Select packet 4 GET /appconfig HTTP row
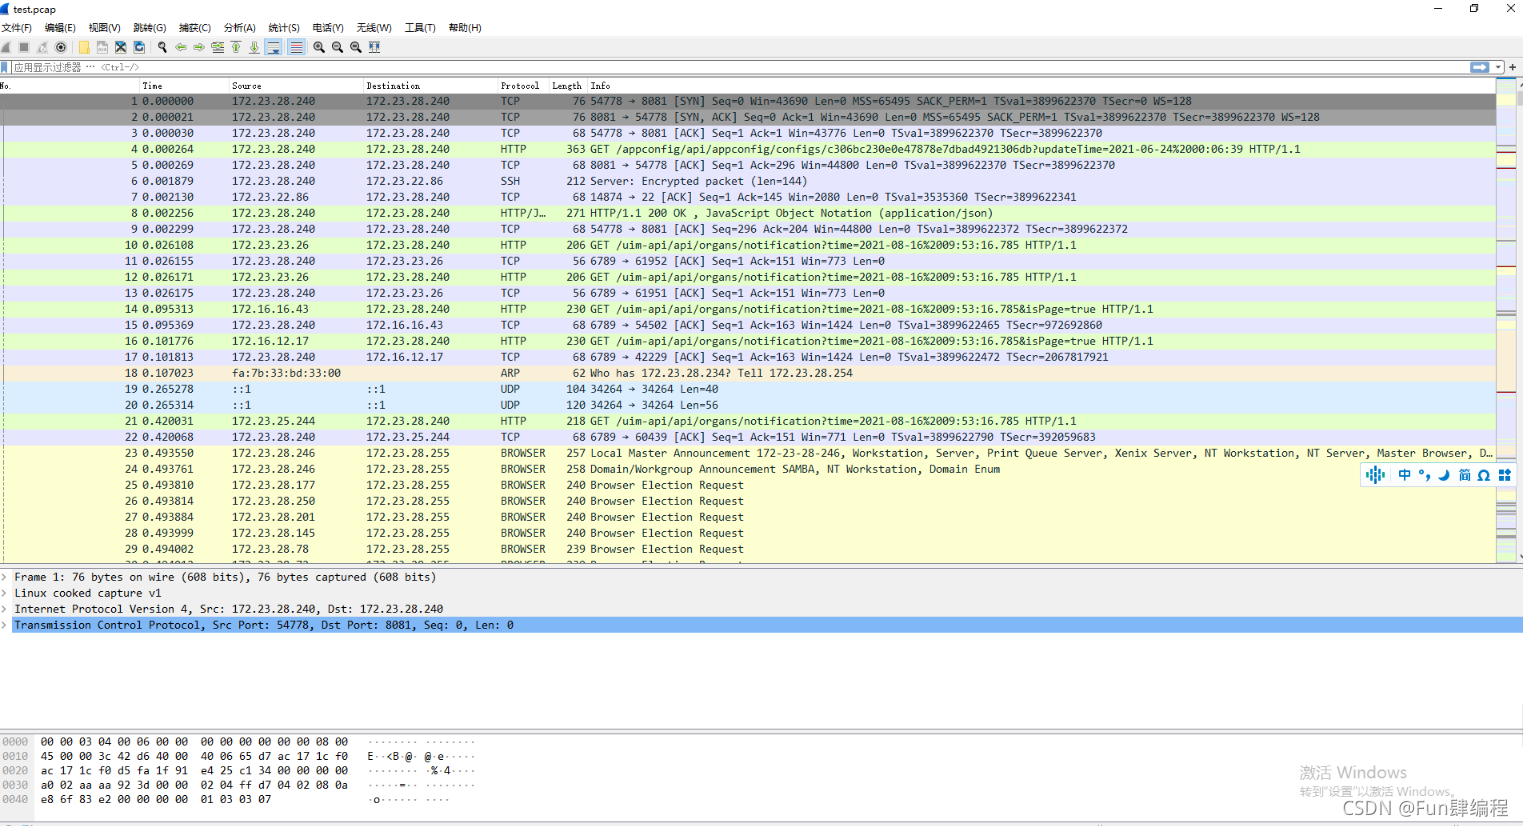The image size is (1523, 826). (x=748, y=149)
